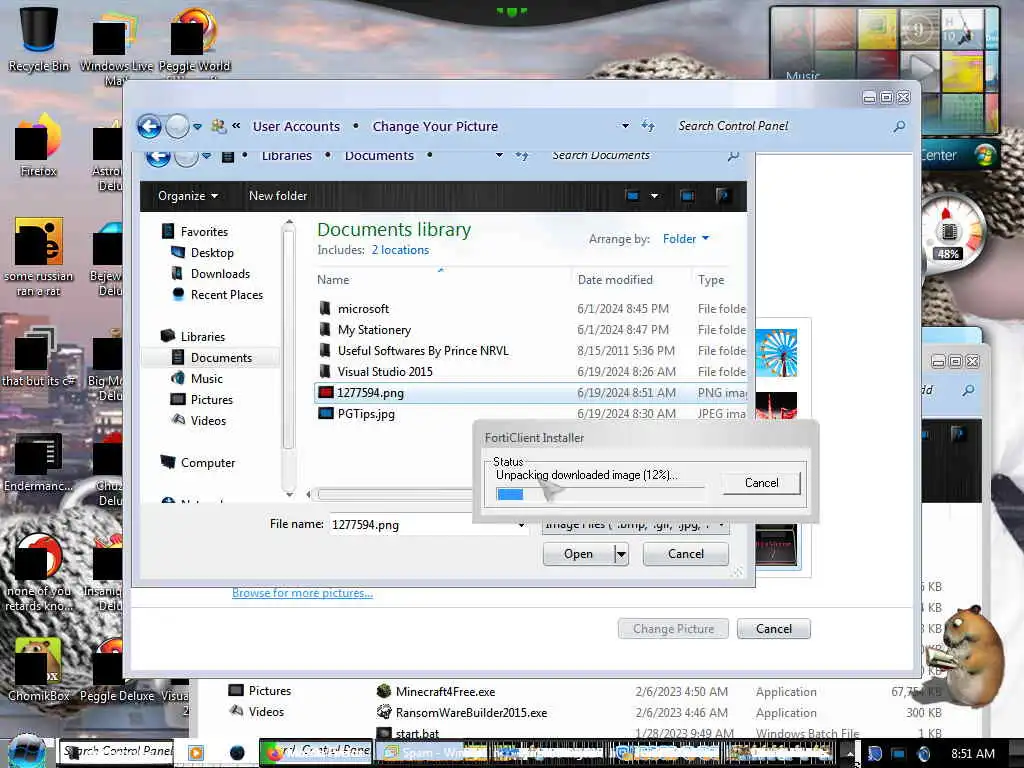Expand the File name history dropdown

click(521, 525)
